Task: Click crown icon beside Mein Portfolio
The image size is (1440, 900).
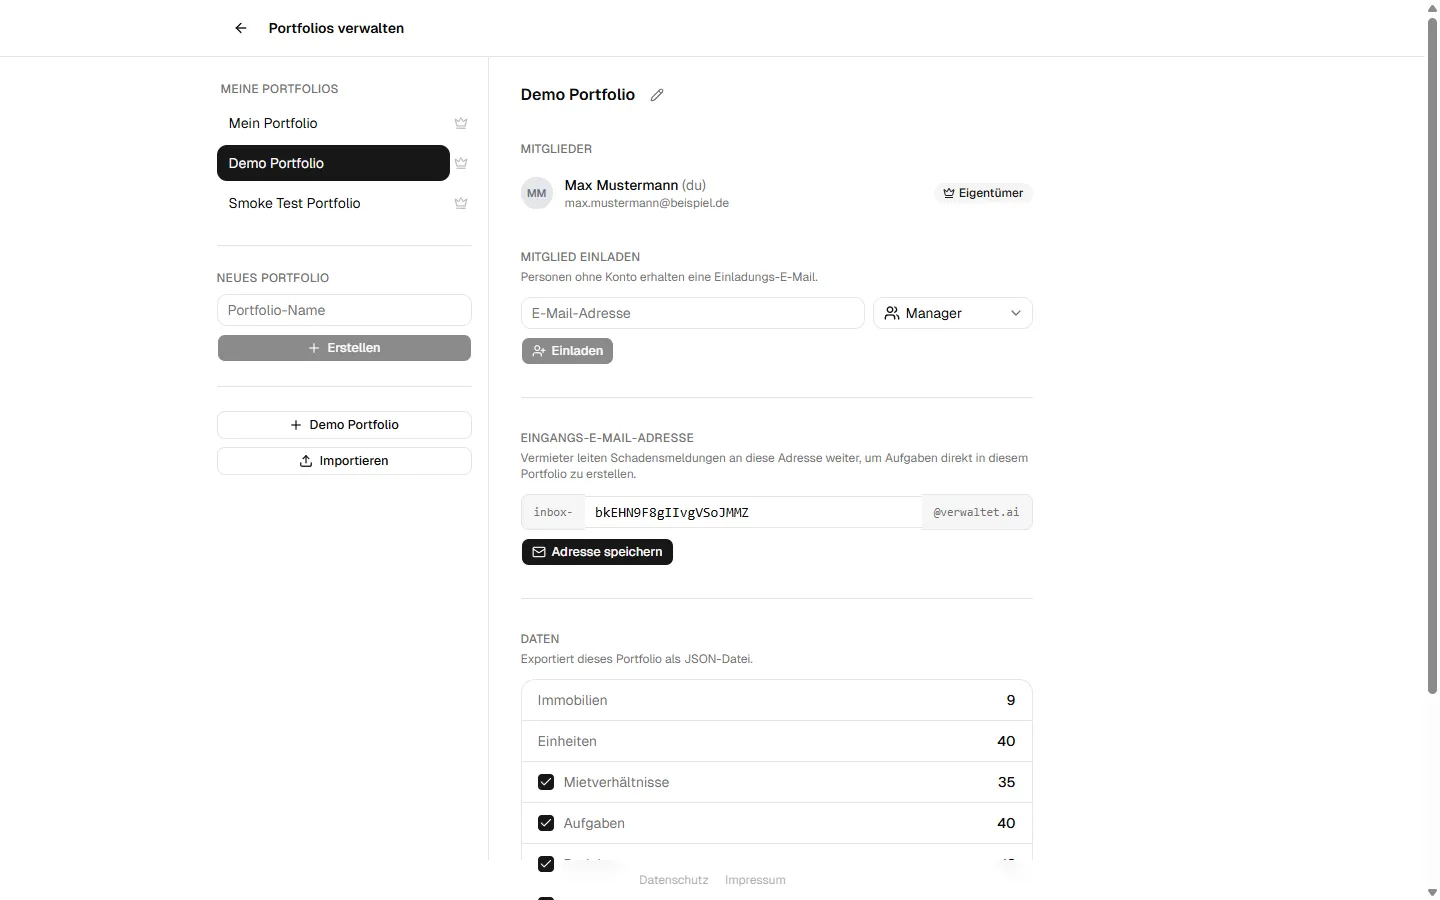Action: [x=461, y=123]
